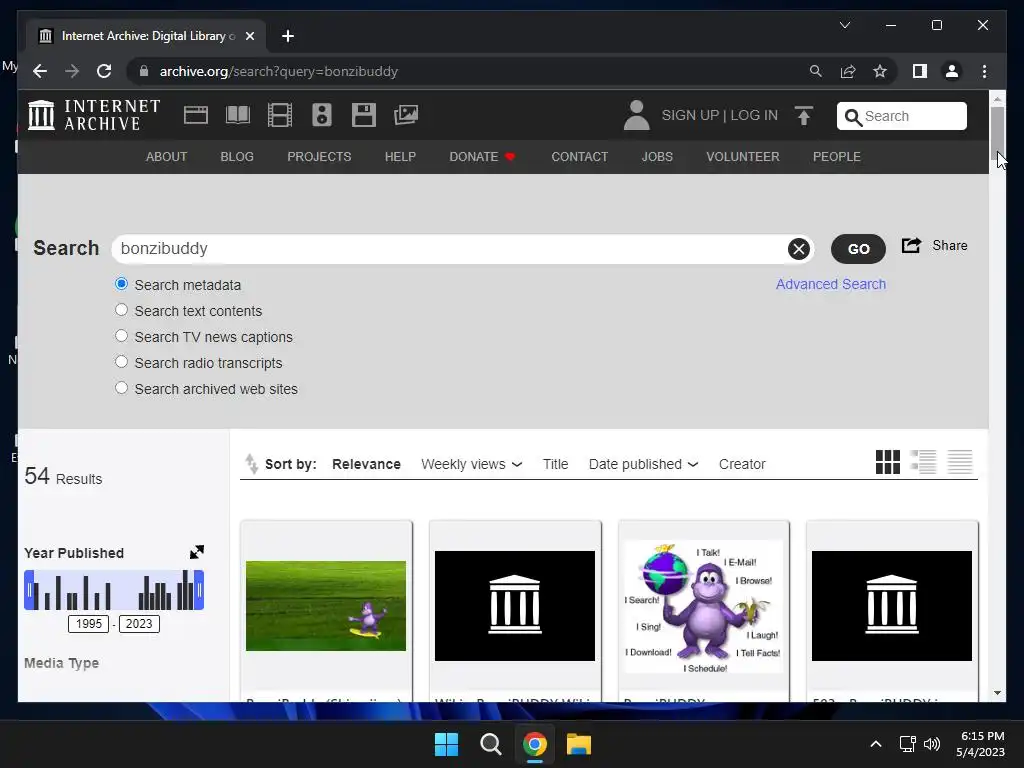Screen dimensions: 1024x768
Task: Open Advanced Search link
Action: pyautogui.click(x=831, y=284)
